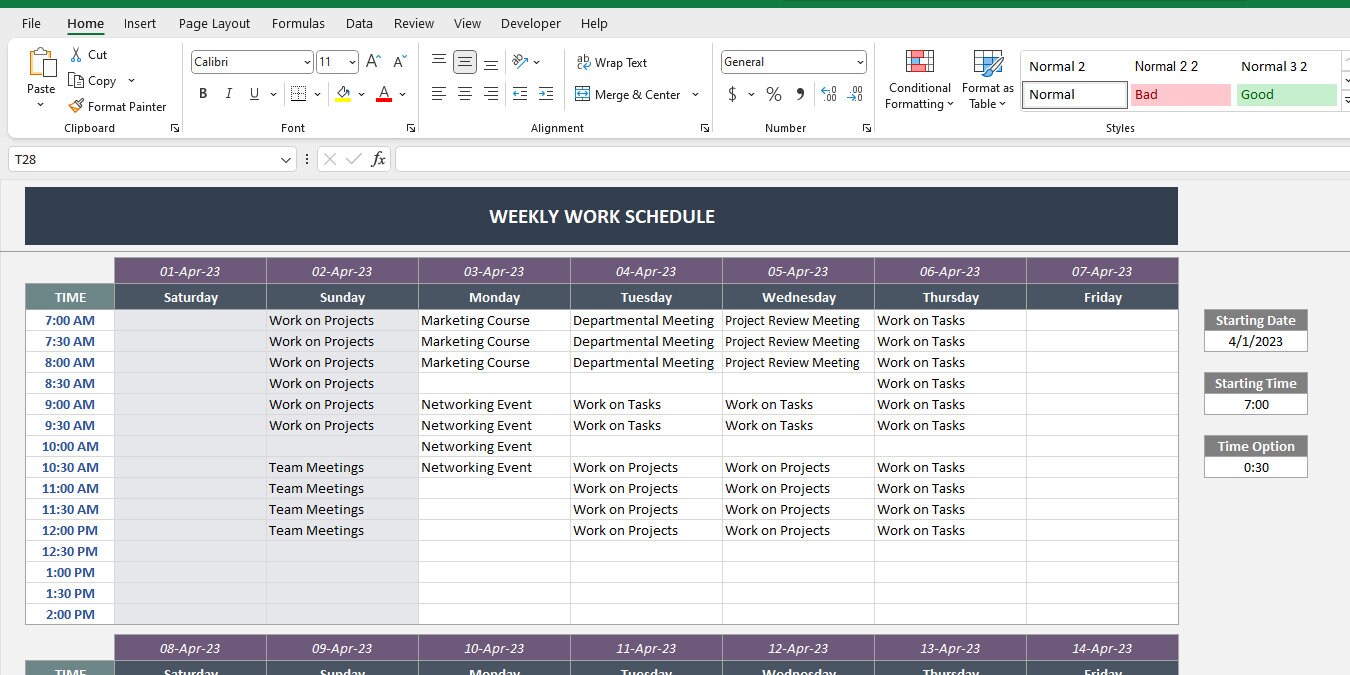Screen dimensions: 1350x675
Task: Switch to the Formulas ribbon tab
Action: 298,23
